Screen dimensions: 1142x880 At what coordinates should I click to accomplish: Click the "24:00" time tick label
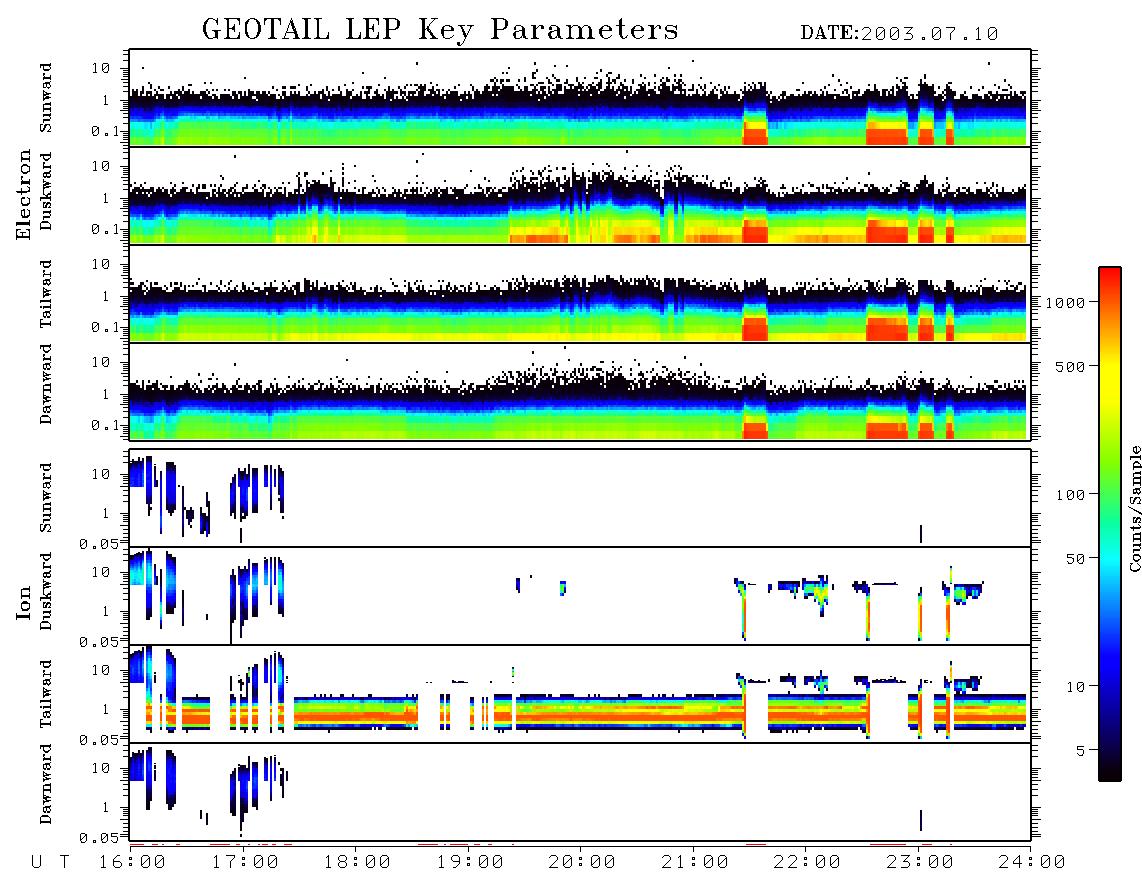point(1032,862)
